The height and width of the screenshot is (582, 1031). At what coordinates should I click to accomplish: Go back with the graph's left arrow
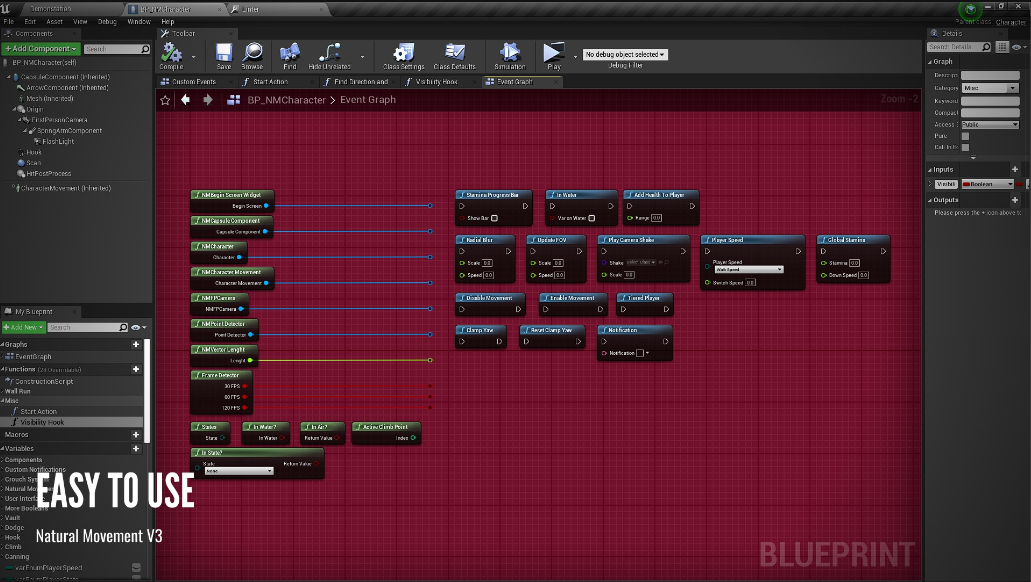[x=185, y=99]
